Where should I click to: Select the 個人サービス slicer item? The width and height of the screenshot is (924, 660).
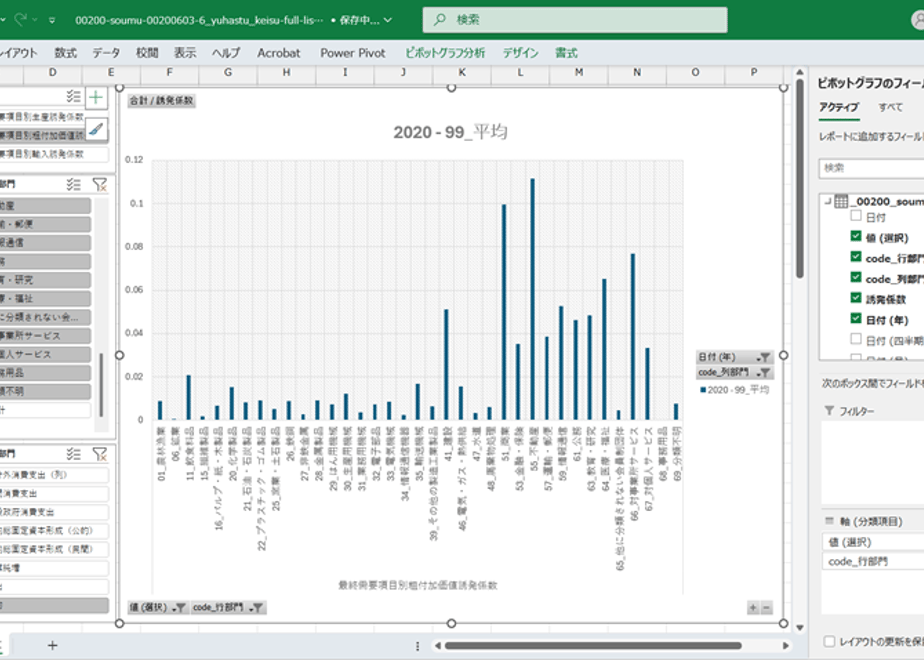pyautogui.click(x=45, y=355)
